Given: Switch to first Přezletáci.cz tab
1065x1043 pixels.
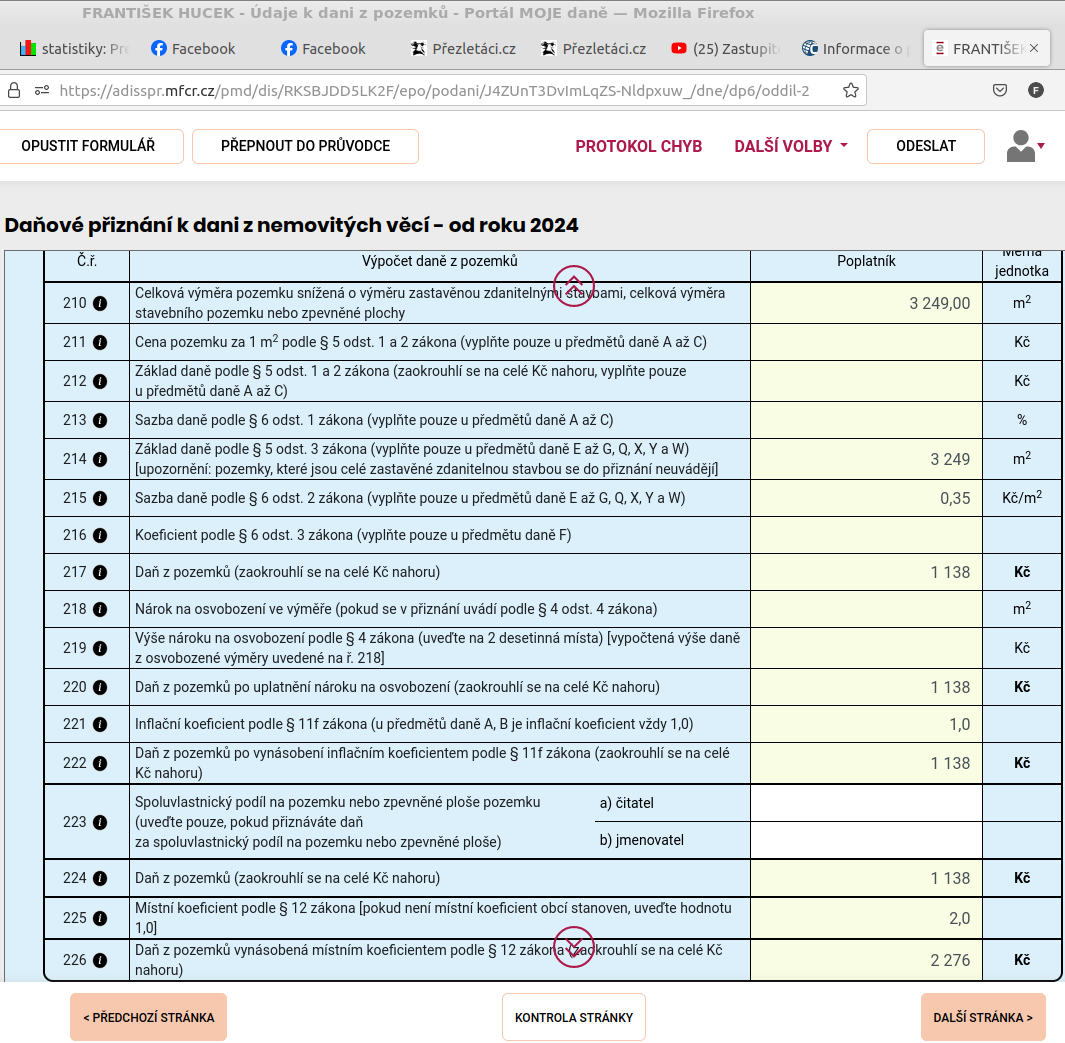Looking at the screenshot, I should (464, 48).
